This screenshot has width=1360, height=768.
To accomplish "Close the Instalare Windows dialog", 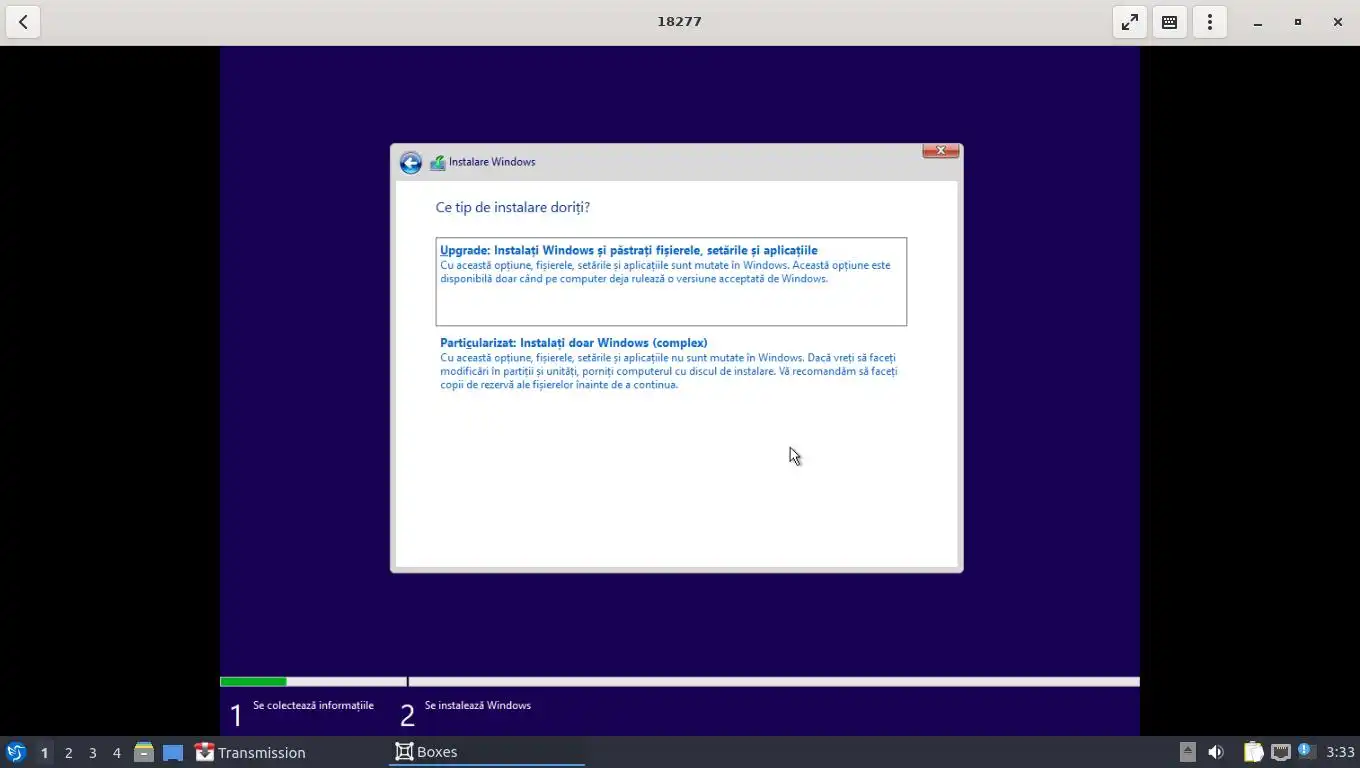I will (940, 151).
